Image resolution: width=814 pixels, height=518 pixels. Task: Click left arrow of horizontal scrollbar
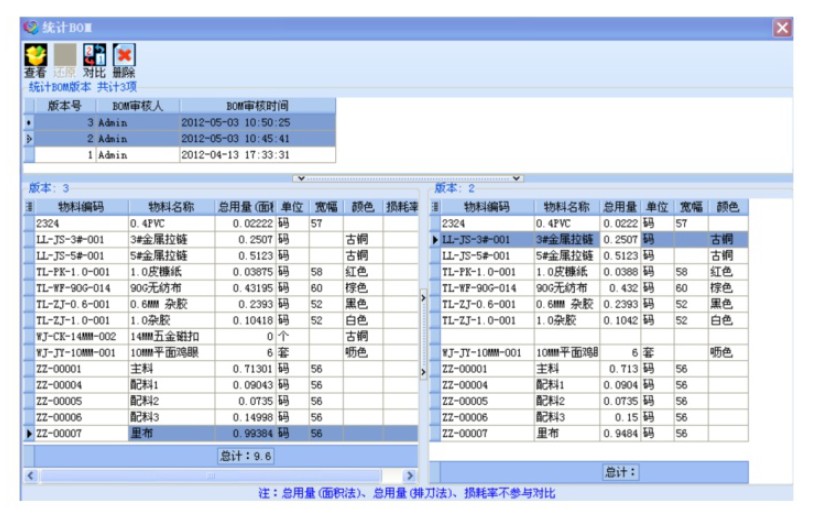point(31,475)
